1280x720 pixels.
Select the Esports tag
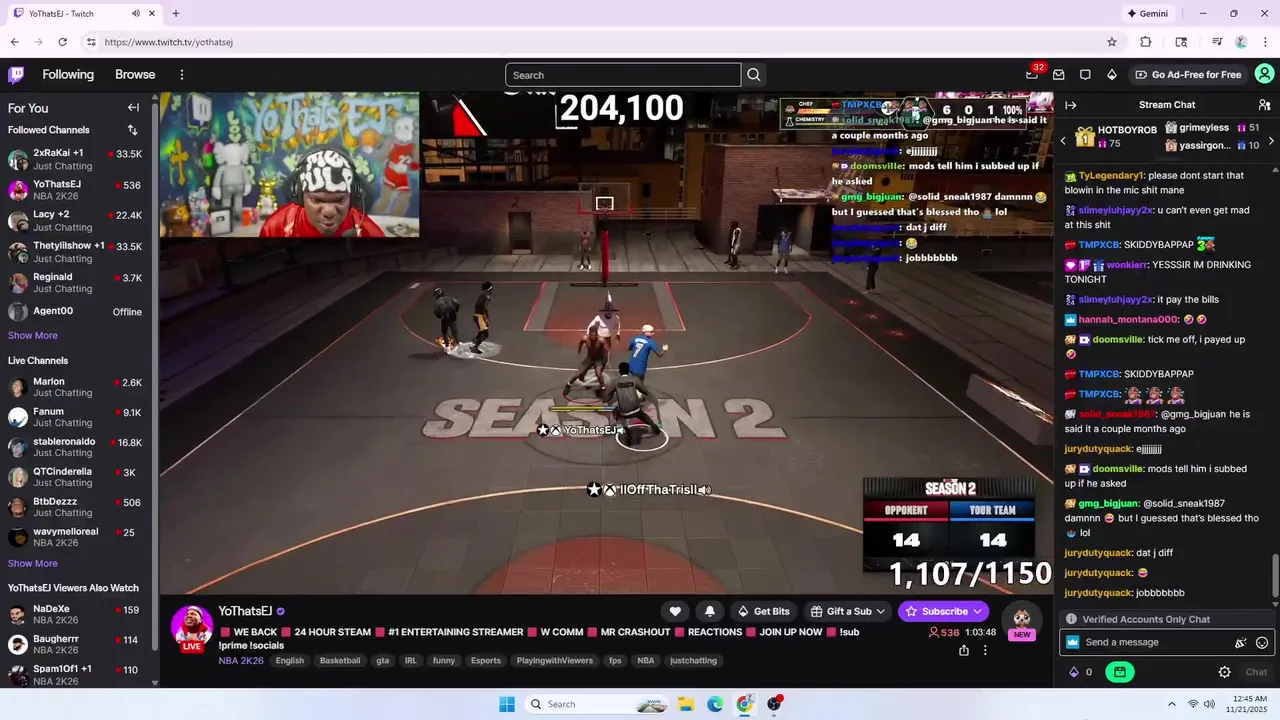(x=485, y=661)
